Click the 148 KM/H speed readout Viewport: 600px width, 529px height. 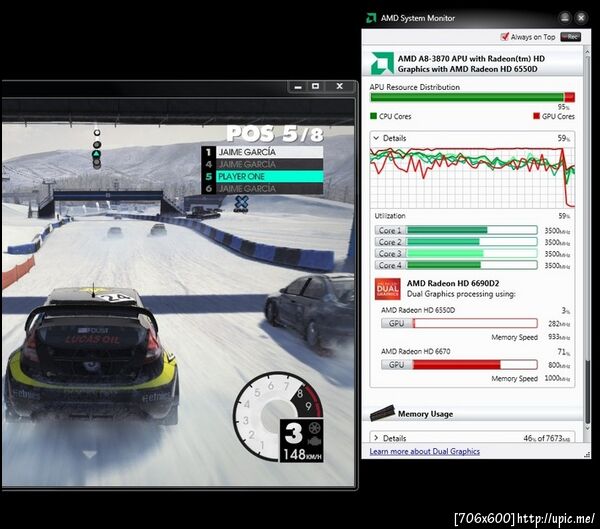click(x=302, y=454)
